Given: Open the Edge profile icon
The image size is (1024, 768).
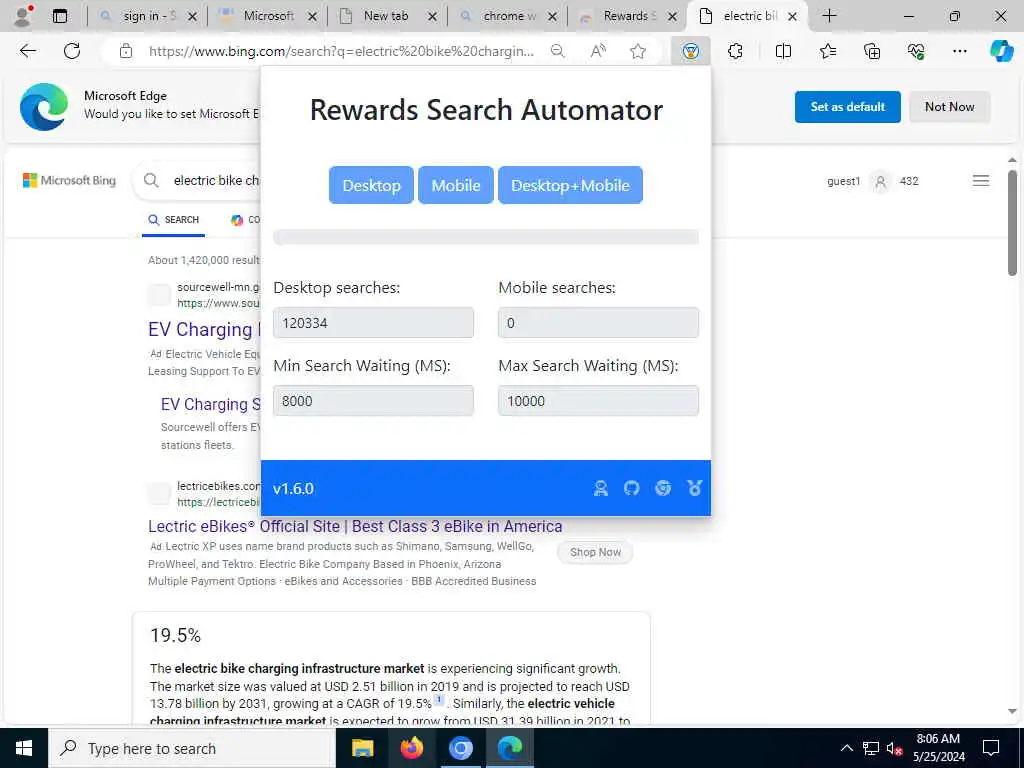Looking at the screenshot, I should point(23,16).
